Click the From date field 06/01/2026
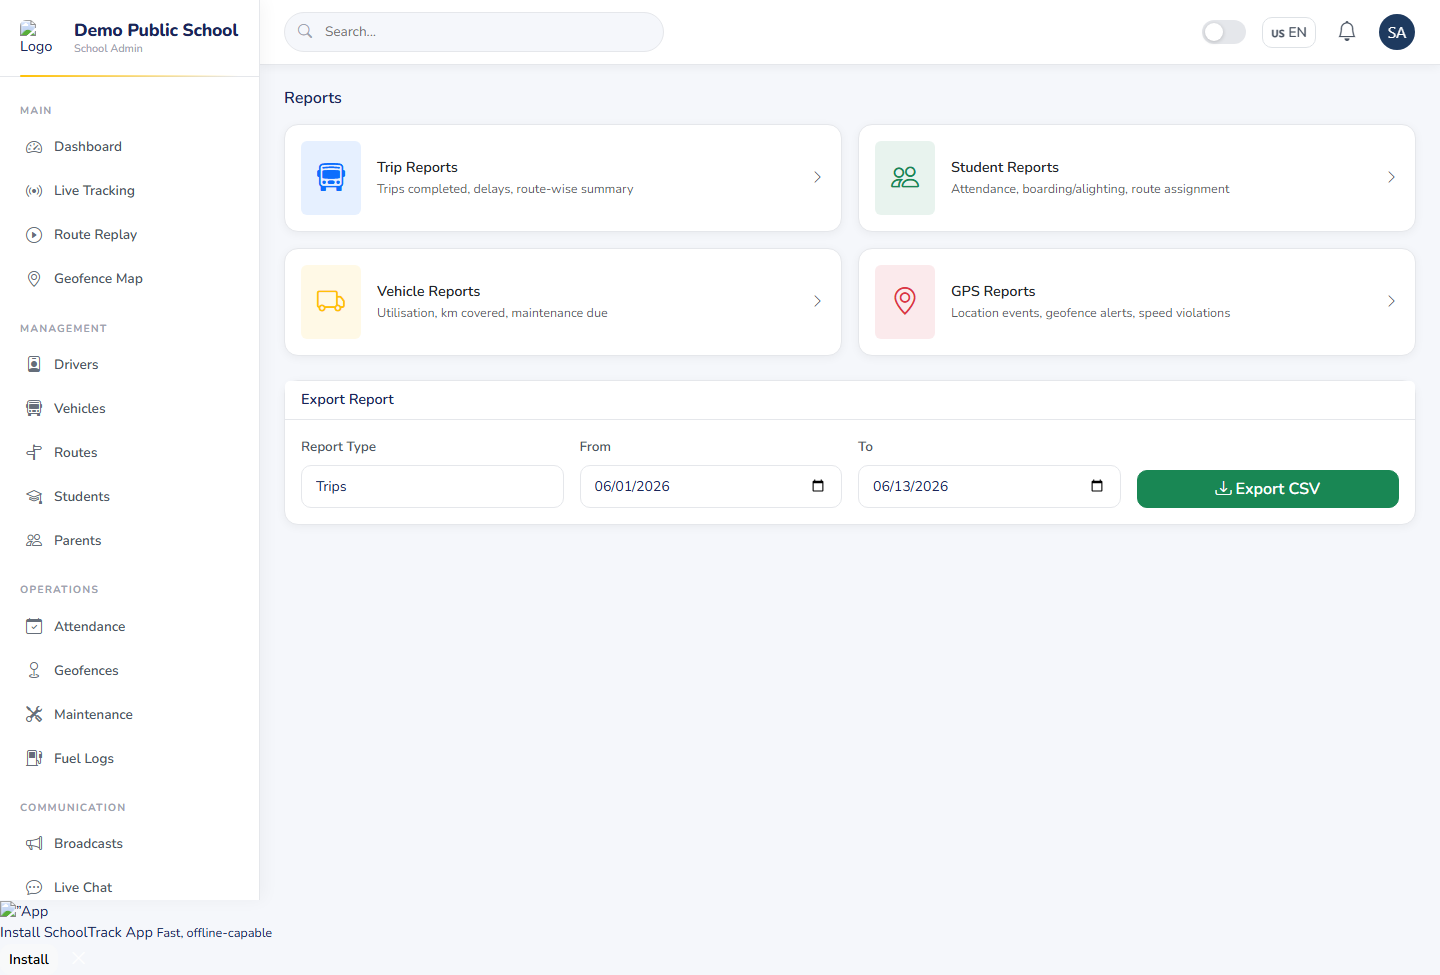This screenshot has width=1440, height=975. click(x=710, y=487)
